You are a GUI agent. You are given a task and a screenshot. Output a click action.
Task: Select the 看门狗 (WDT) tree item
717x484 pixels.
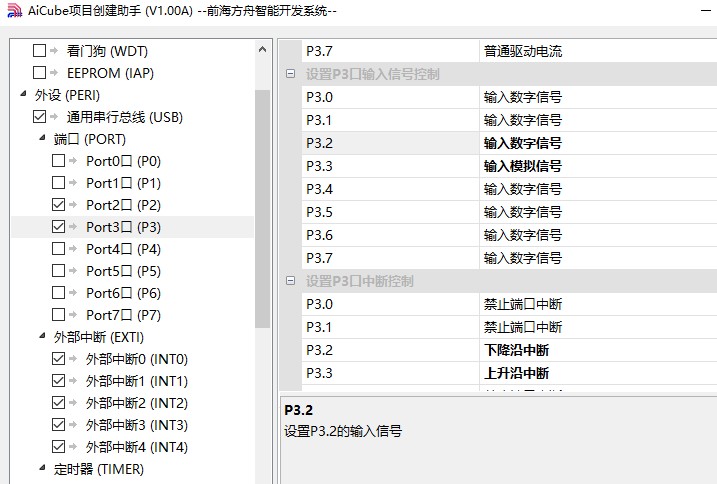coord(107,51)
